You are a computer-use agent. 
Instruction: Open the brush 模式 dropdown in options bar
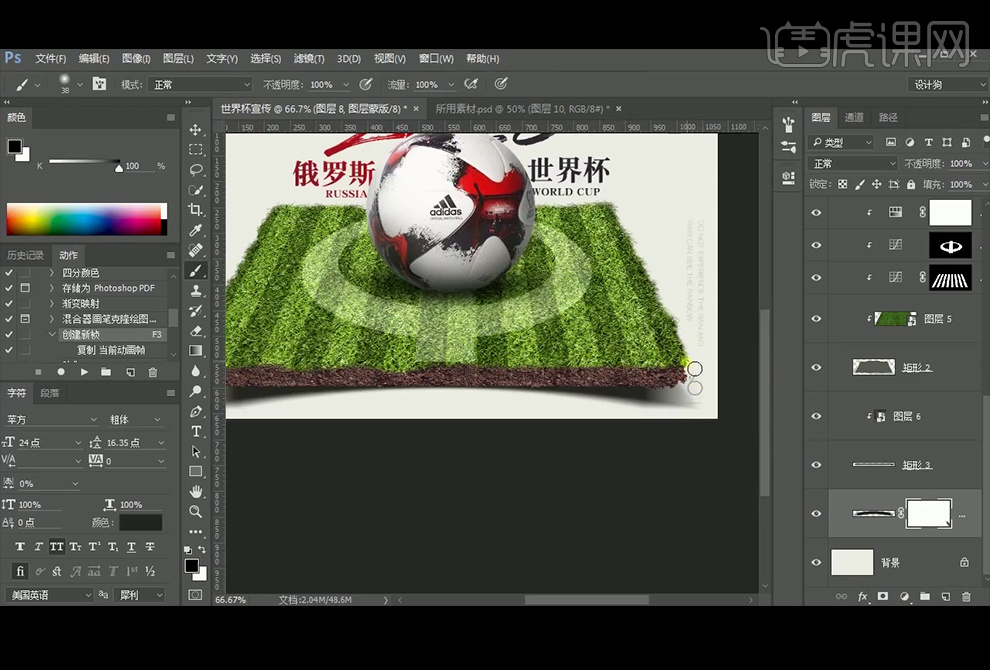[200, 85]
